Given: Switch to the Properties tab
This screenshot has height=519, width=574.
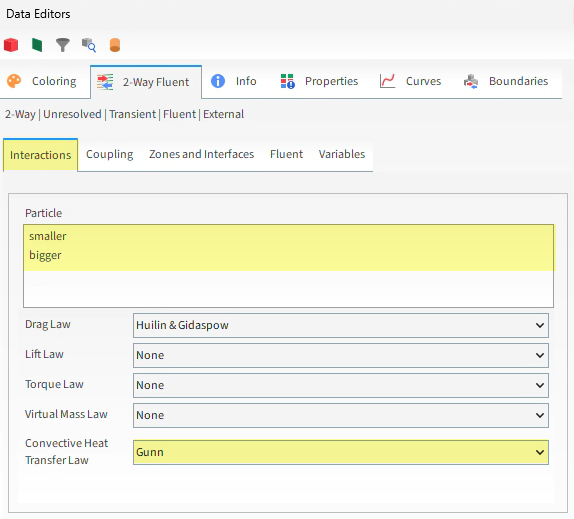Looking at the screenshot, I should 319,81.
